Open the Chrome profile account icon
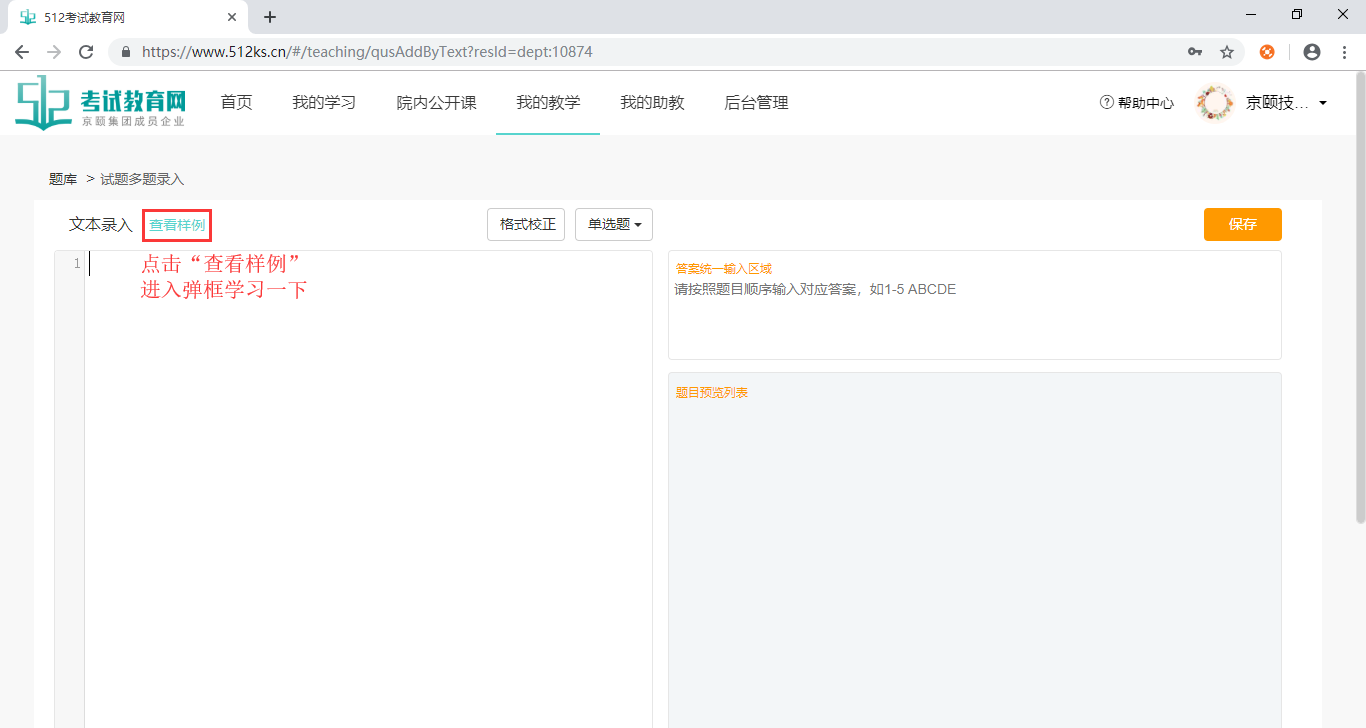 pos(1312,52)
